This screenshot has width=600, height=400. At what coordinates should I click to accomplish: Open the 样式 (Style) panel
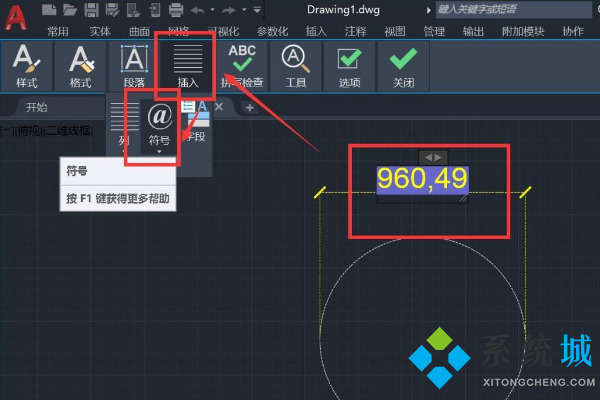click(27, 67)
